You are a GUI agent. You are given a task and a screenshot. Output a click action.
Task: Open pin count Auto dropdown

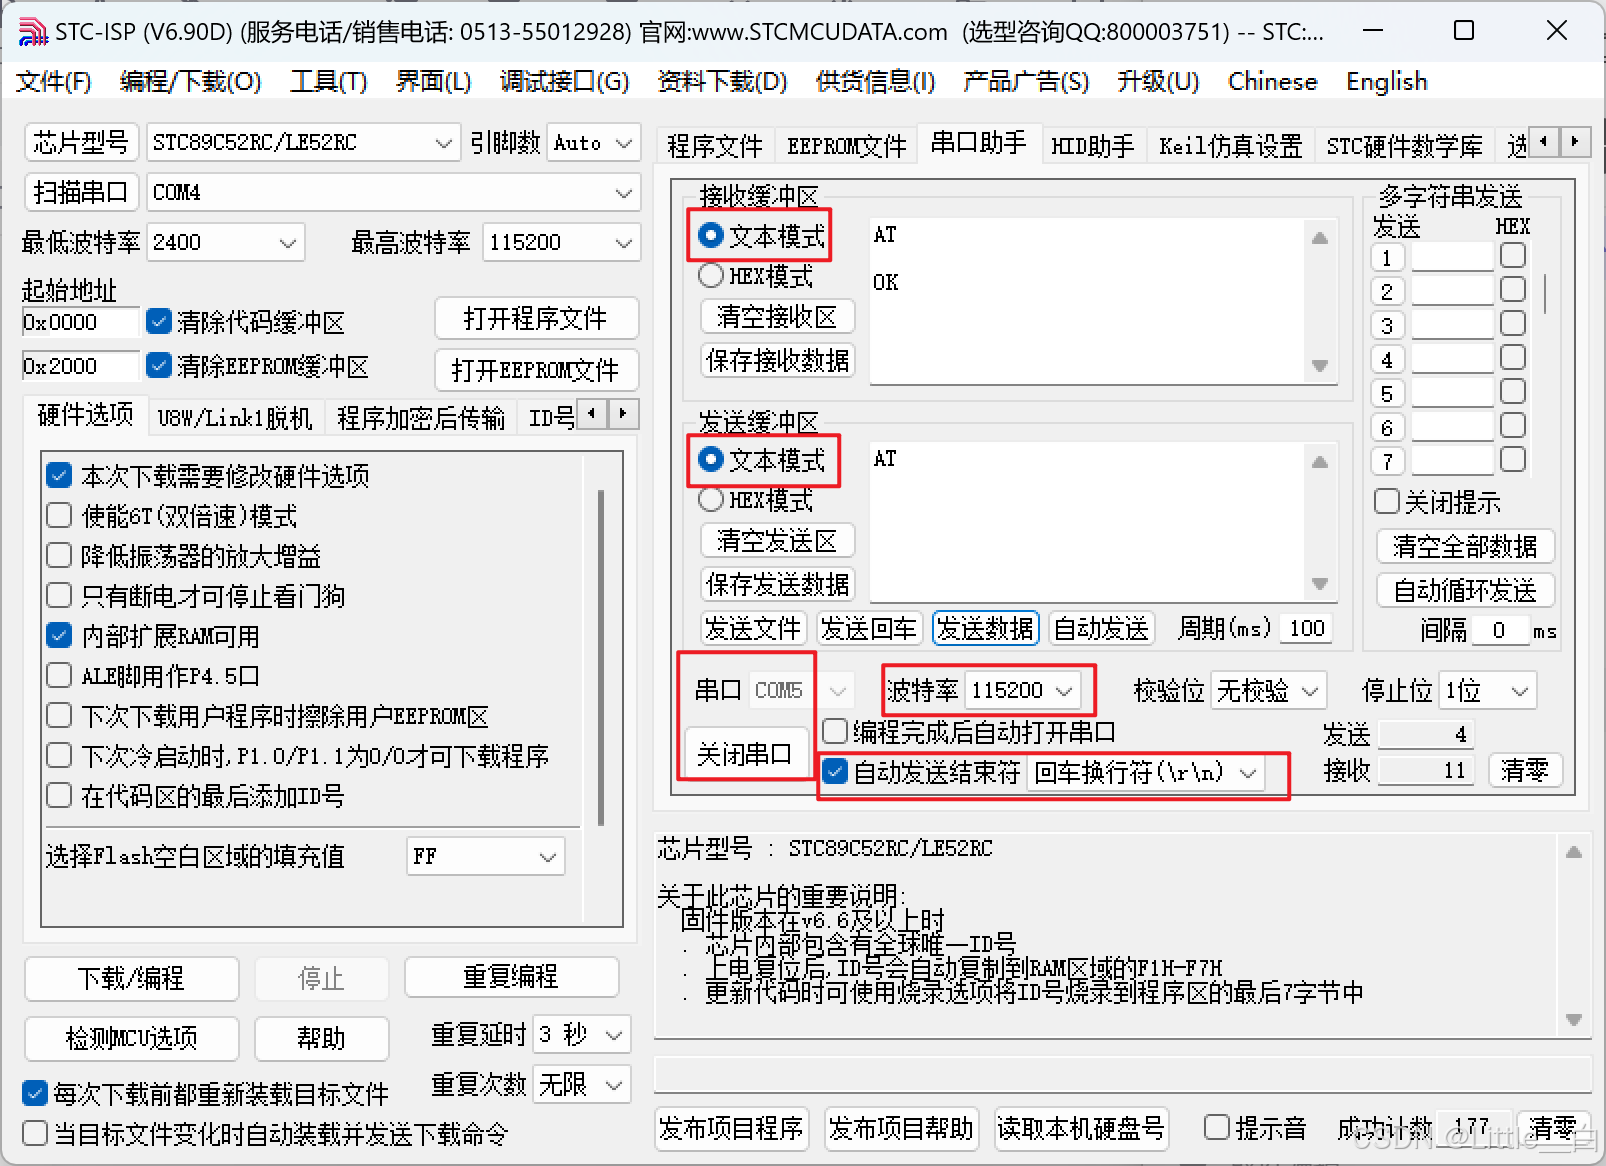click(x=594, y=143)
